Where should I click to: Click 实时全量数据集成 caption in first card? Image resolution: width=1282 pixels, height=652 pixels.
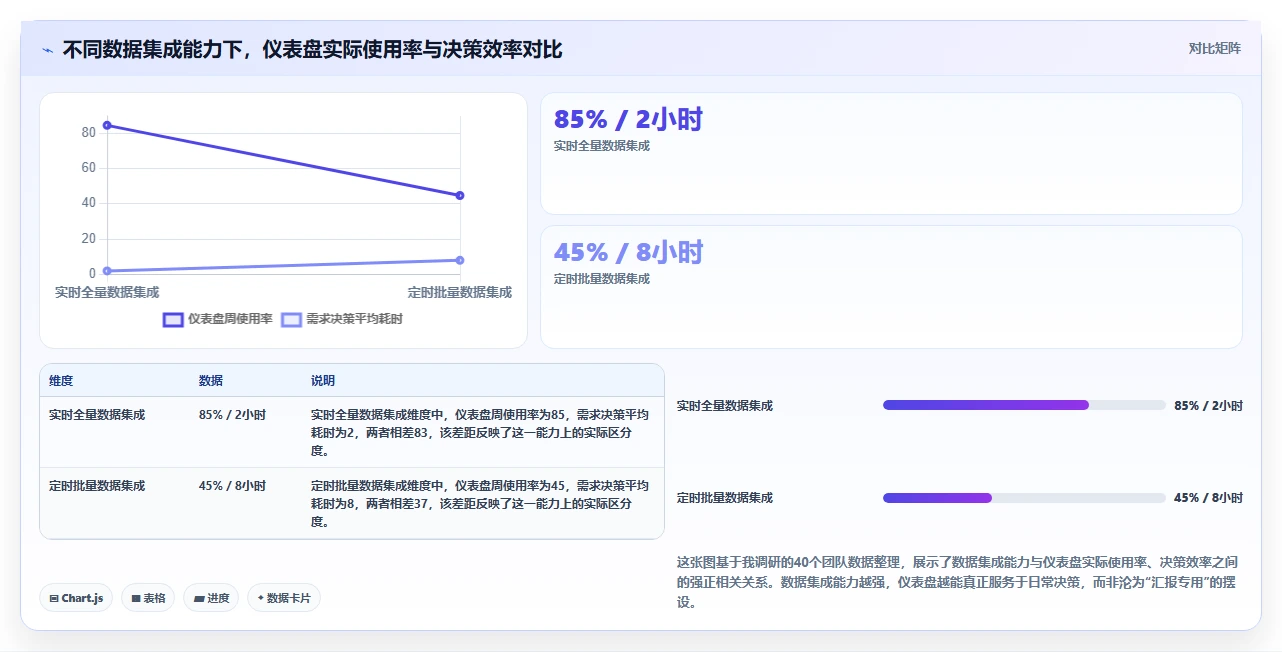coord(602,146)
